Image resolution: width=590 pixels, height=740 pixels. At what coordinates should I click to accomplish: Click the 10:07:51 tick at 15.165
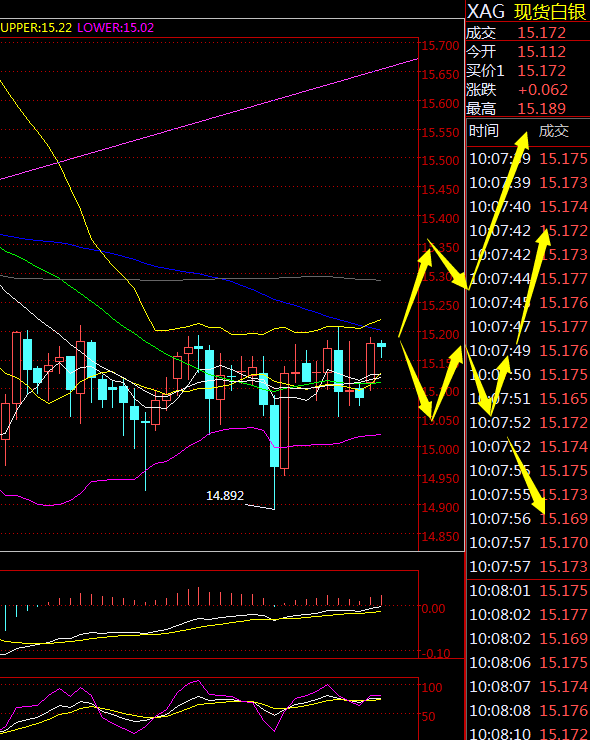click(528, 398)
